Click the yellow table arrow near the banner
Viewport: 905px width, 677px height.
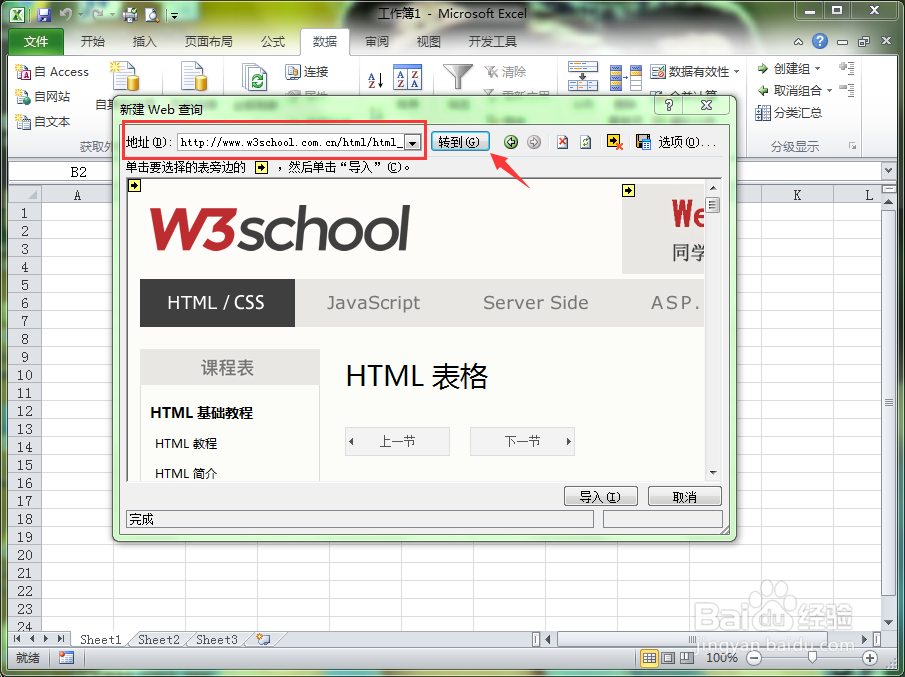pos(629,190)
